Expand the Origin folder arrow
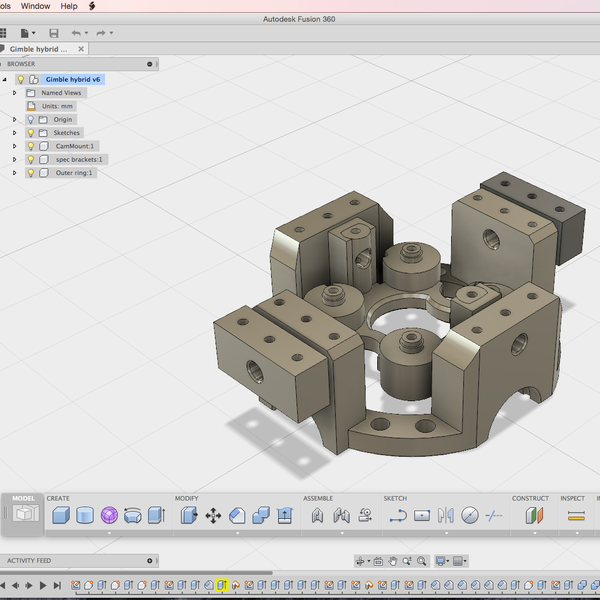Image resolution: width=600 pixels, height=600 pixels. 15,119
